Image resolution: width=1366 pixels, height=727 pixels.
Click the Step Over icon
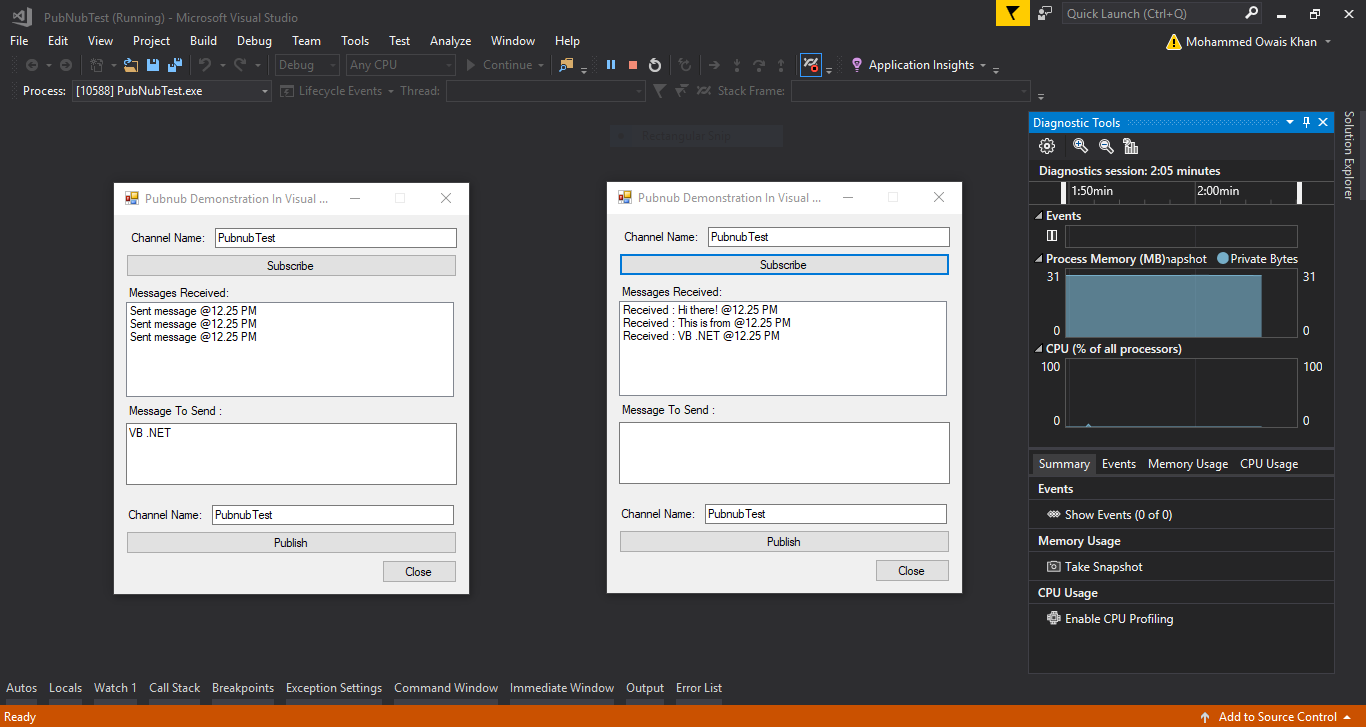759,65
